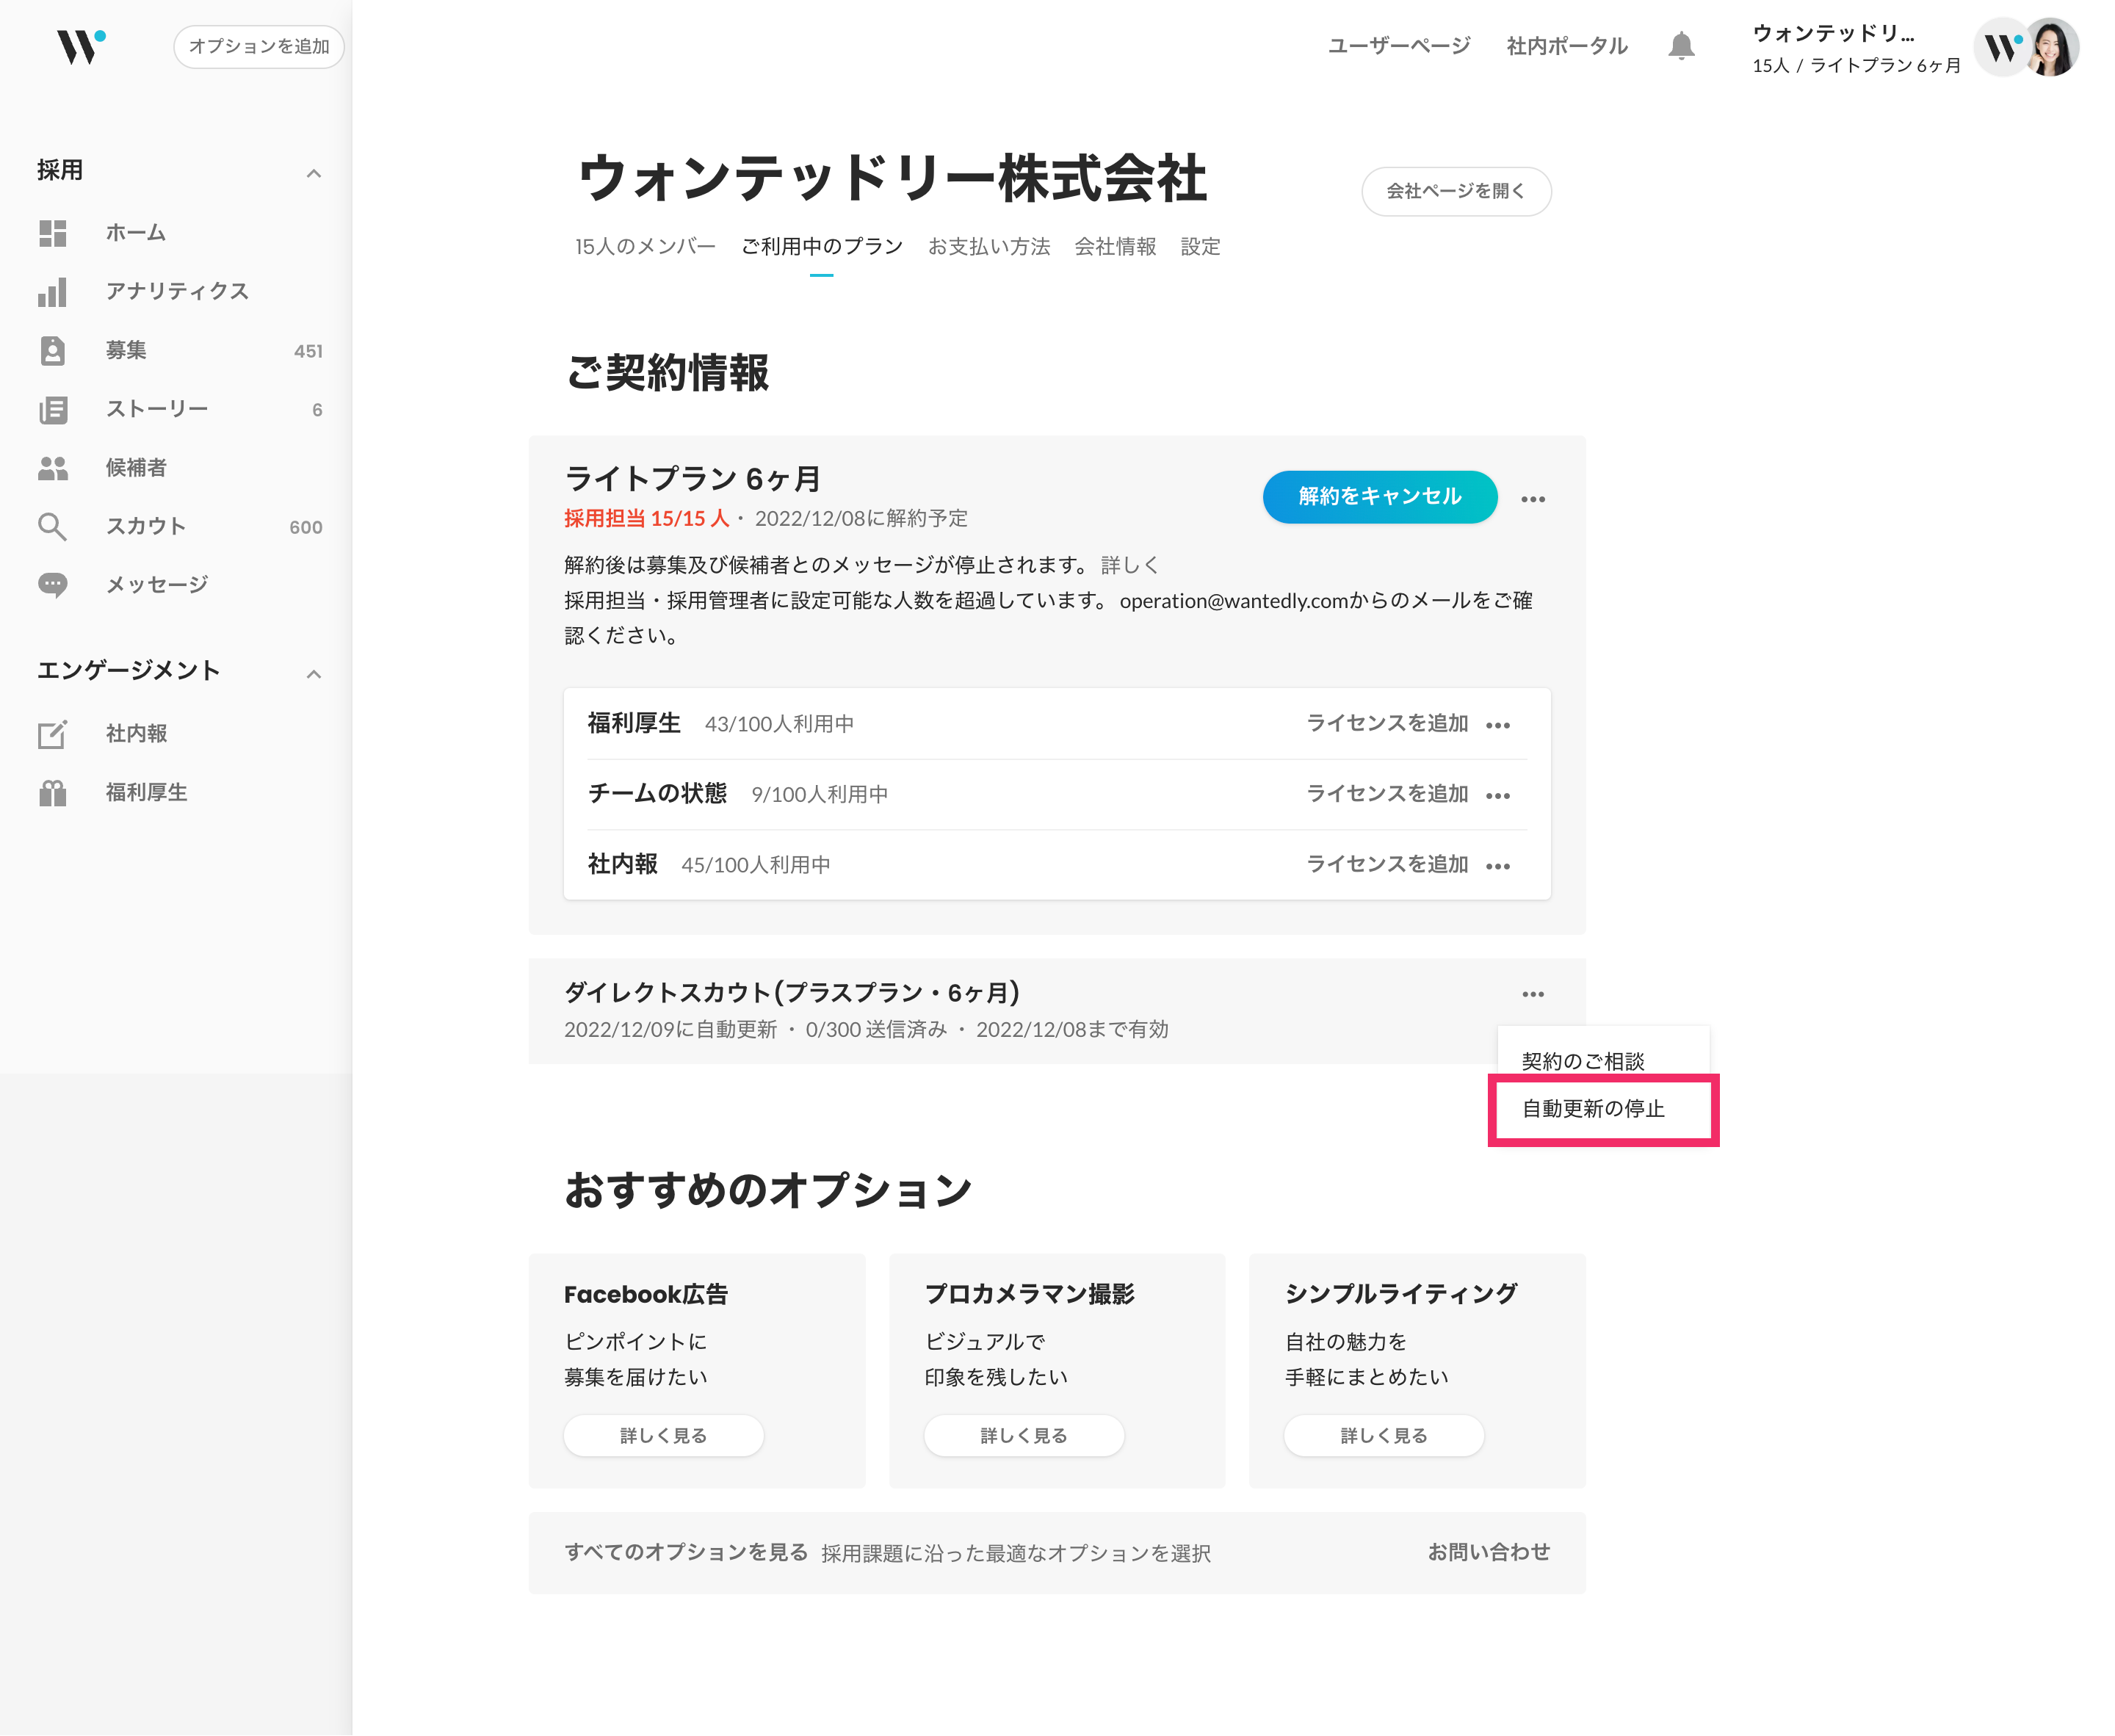This screenshot has width=2115, height=1736.
Task: Click the notification bell icon
Action: coord(1681,46)
